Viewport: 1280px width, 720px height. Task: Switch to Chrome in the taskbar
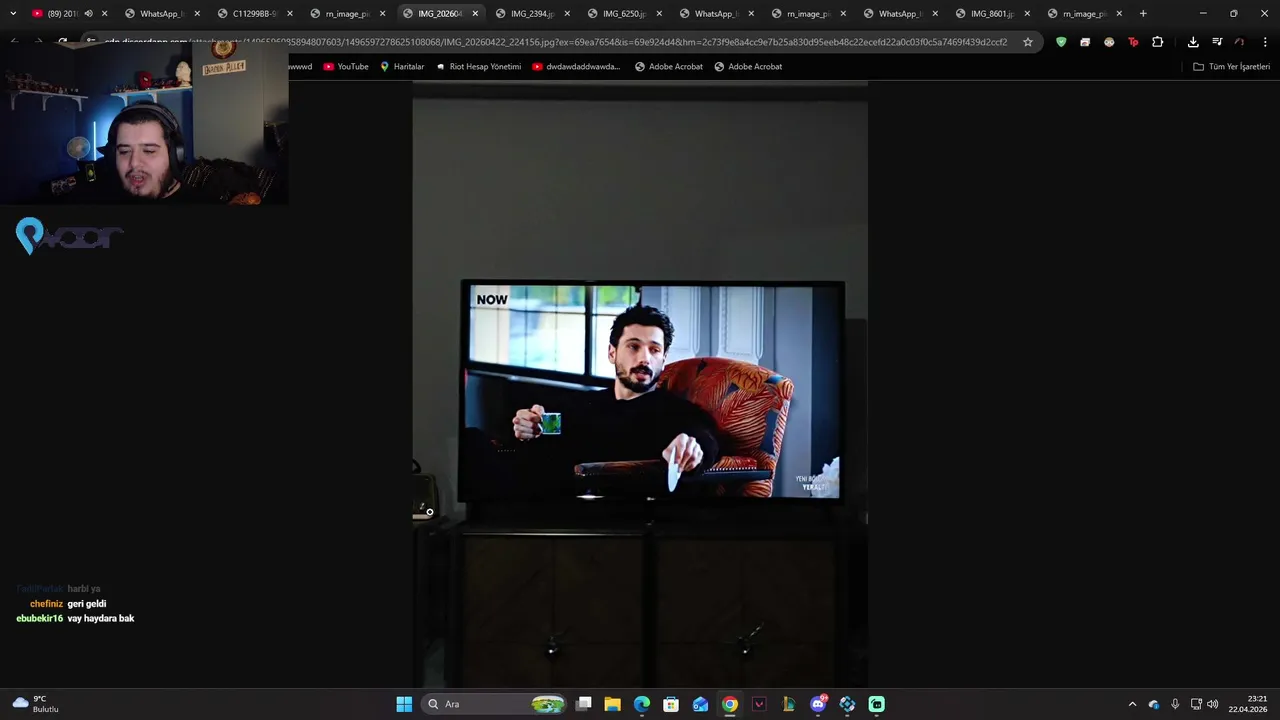click(730, 704)
